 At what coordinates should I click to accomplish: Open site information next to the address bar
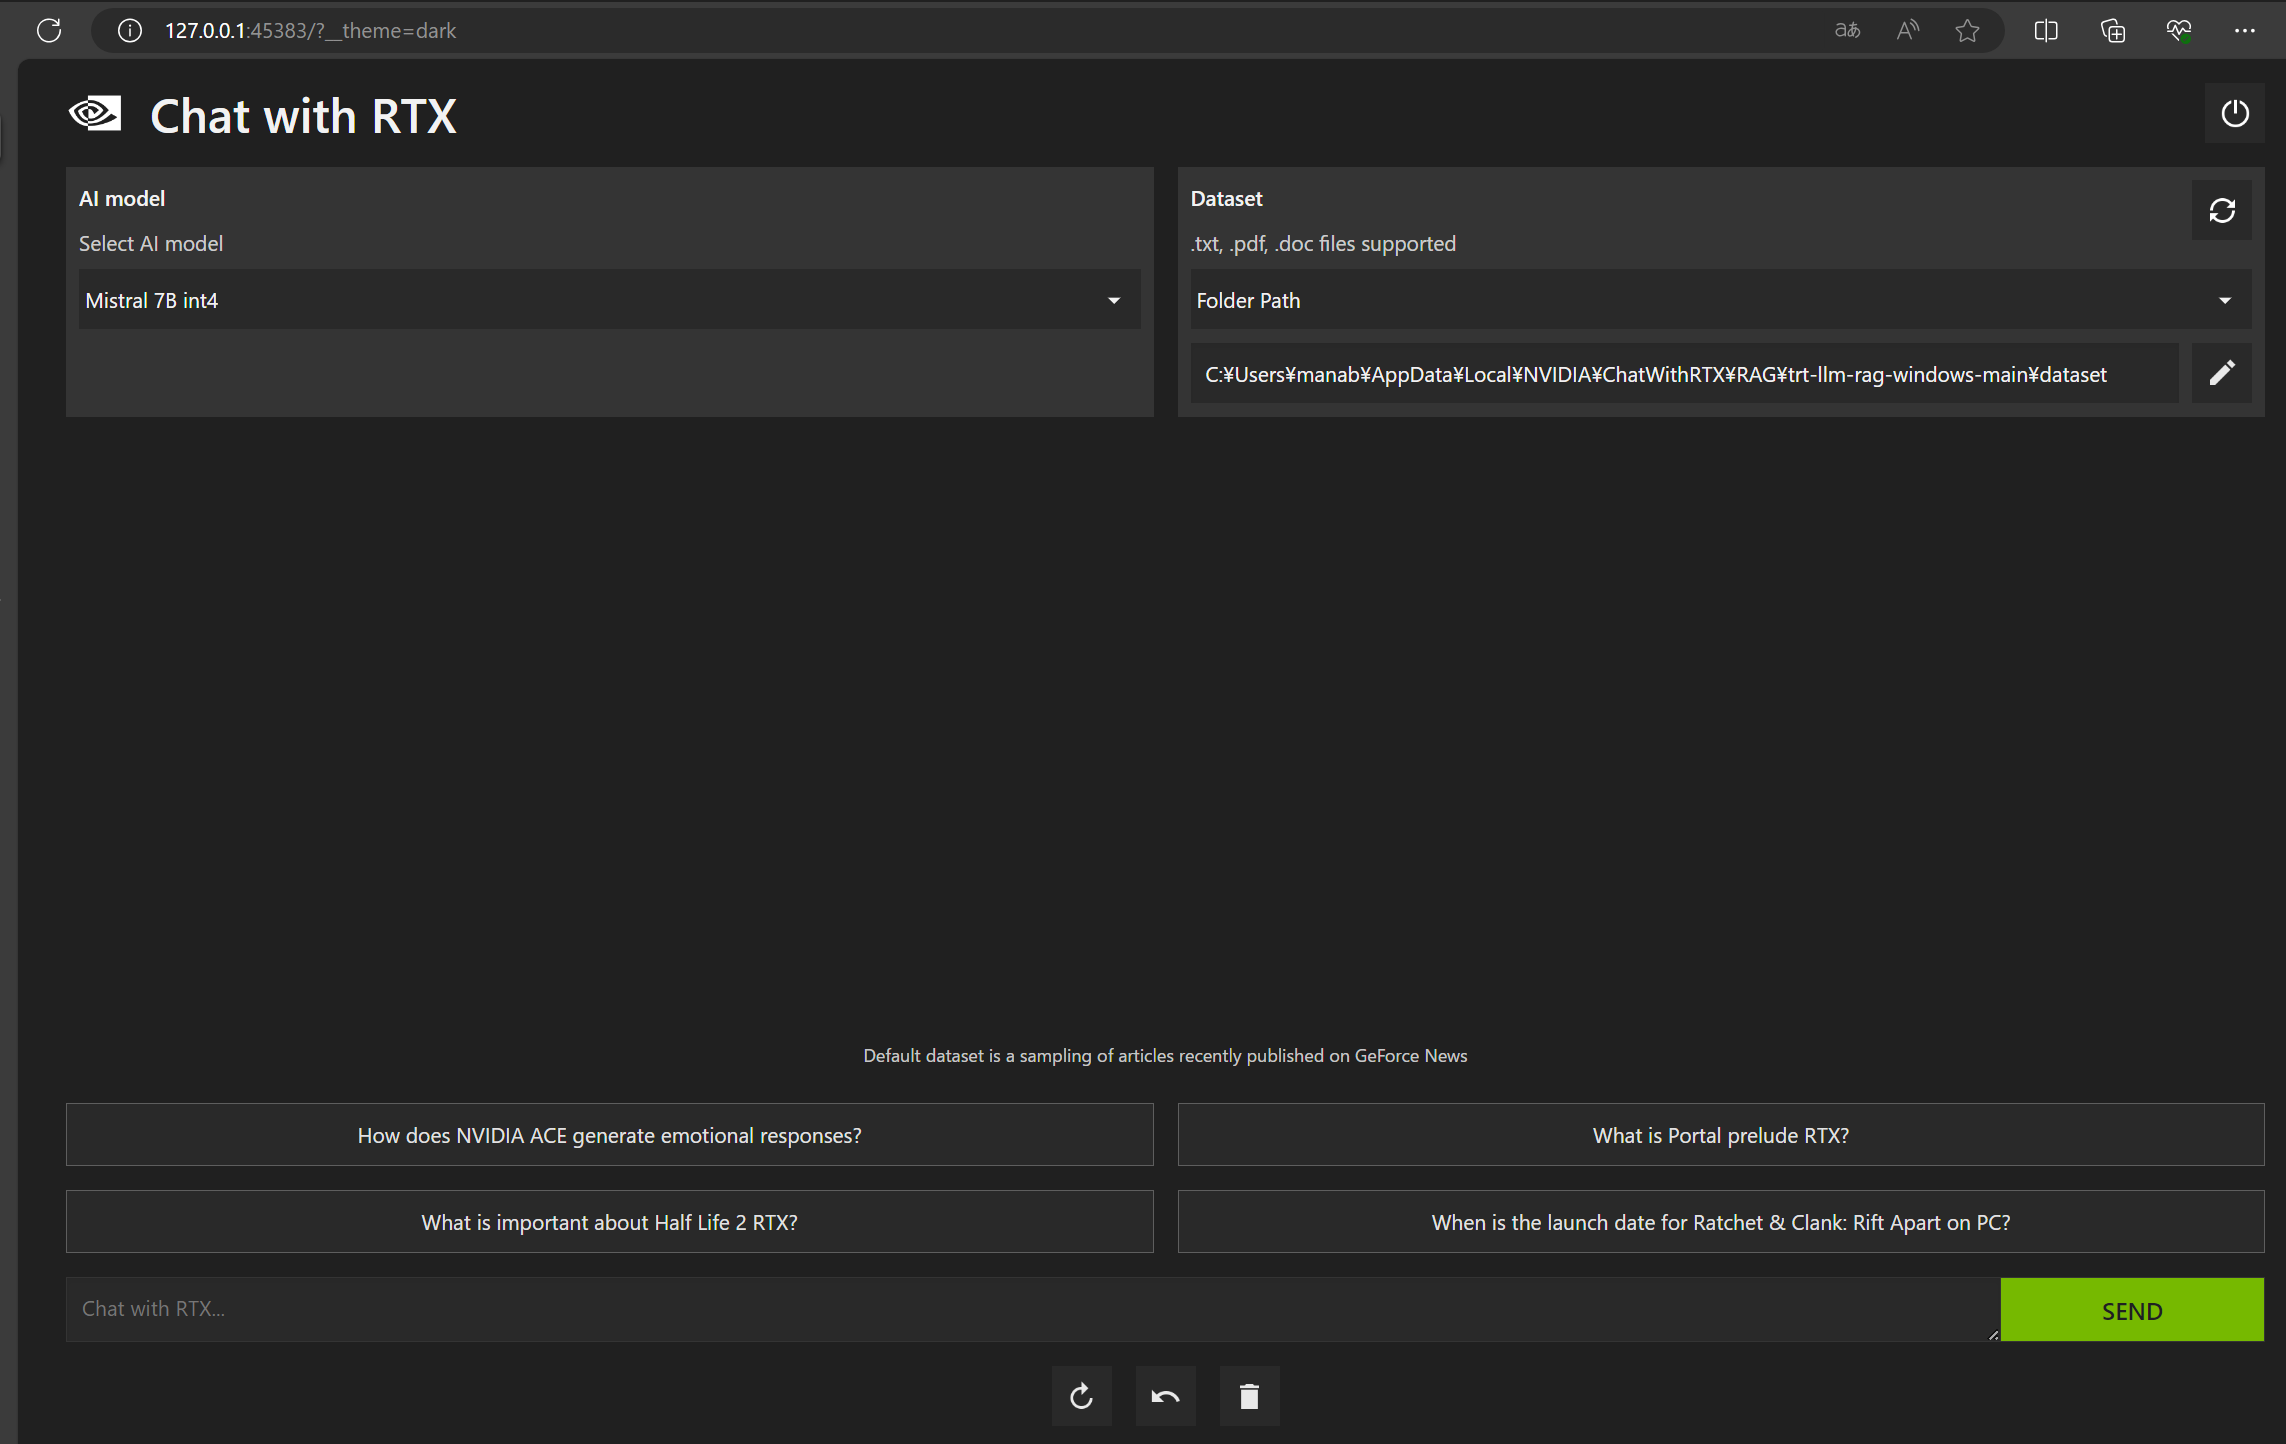click(x=128, y=30)
